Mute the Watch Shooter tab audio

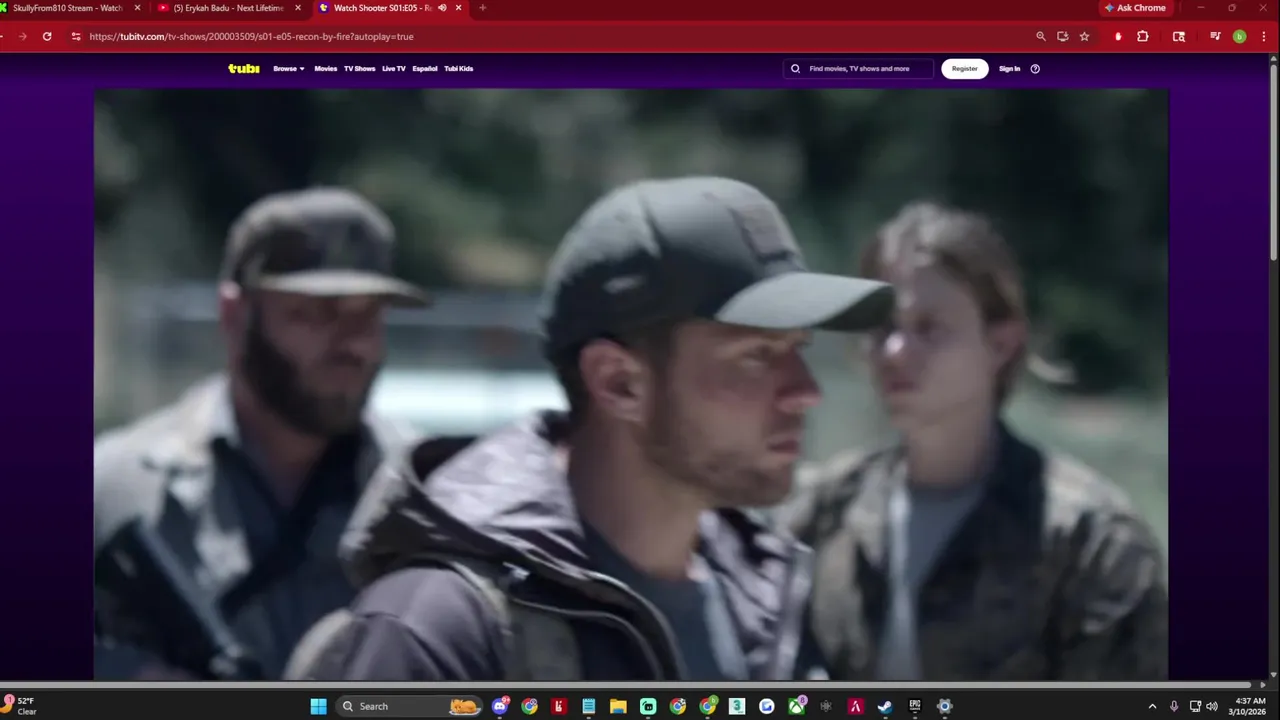point(442,8)
